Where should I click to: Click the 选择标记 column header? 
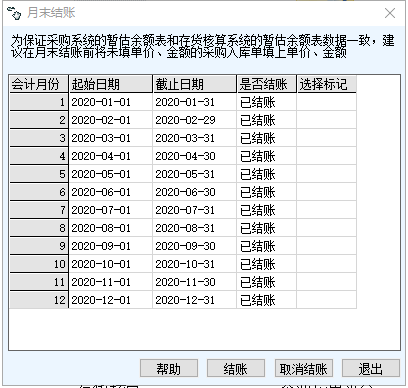click(327, 84)
